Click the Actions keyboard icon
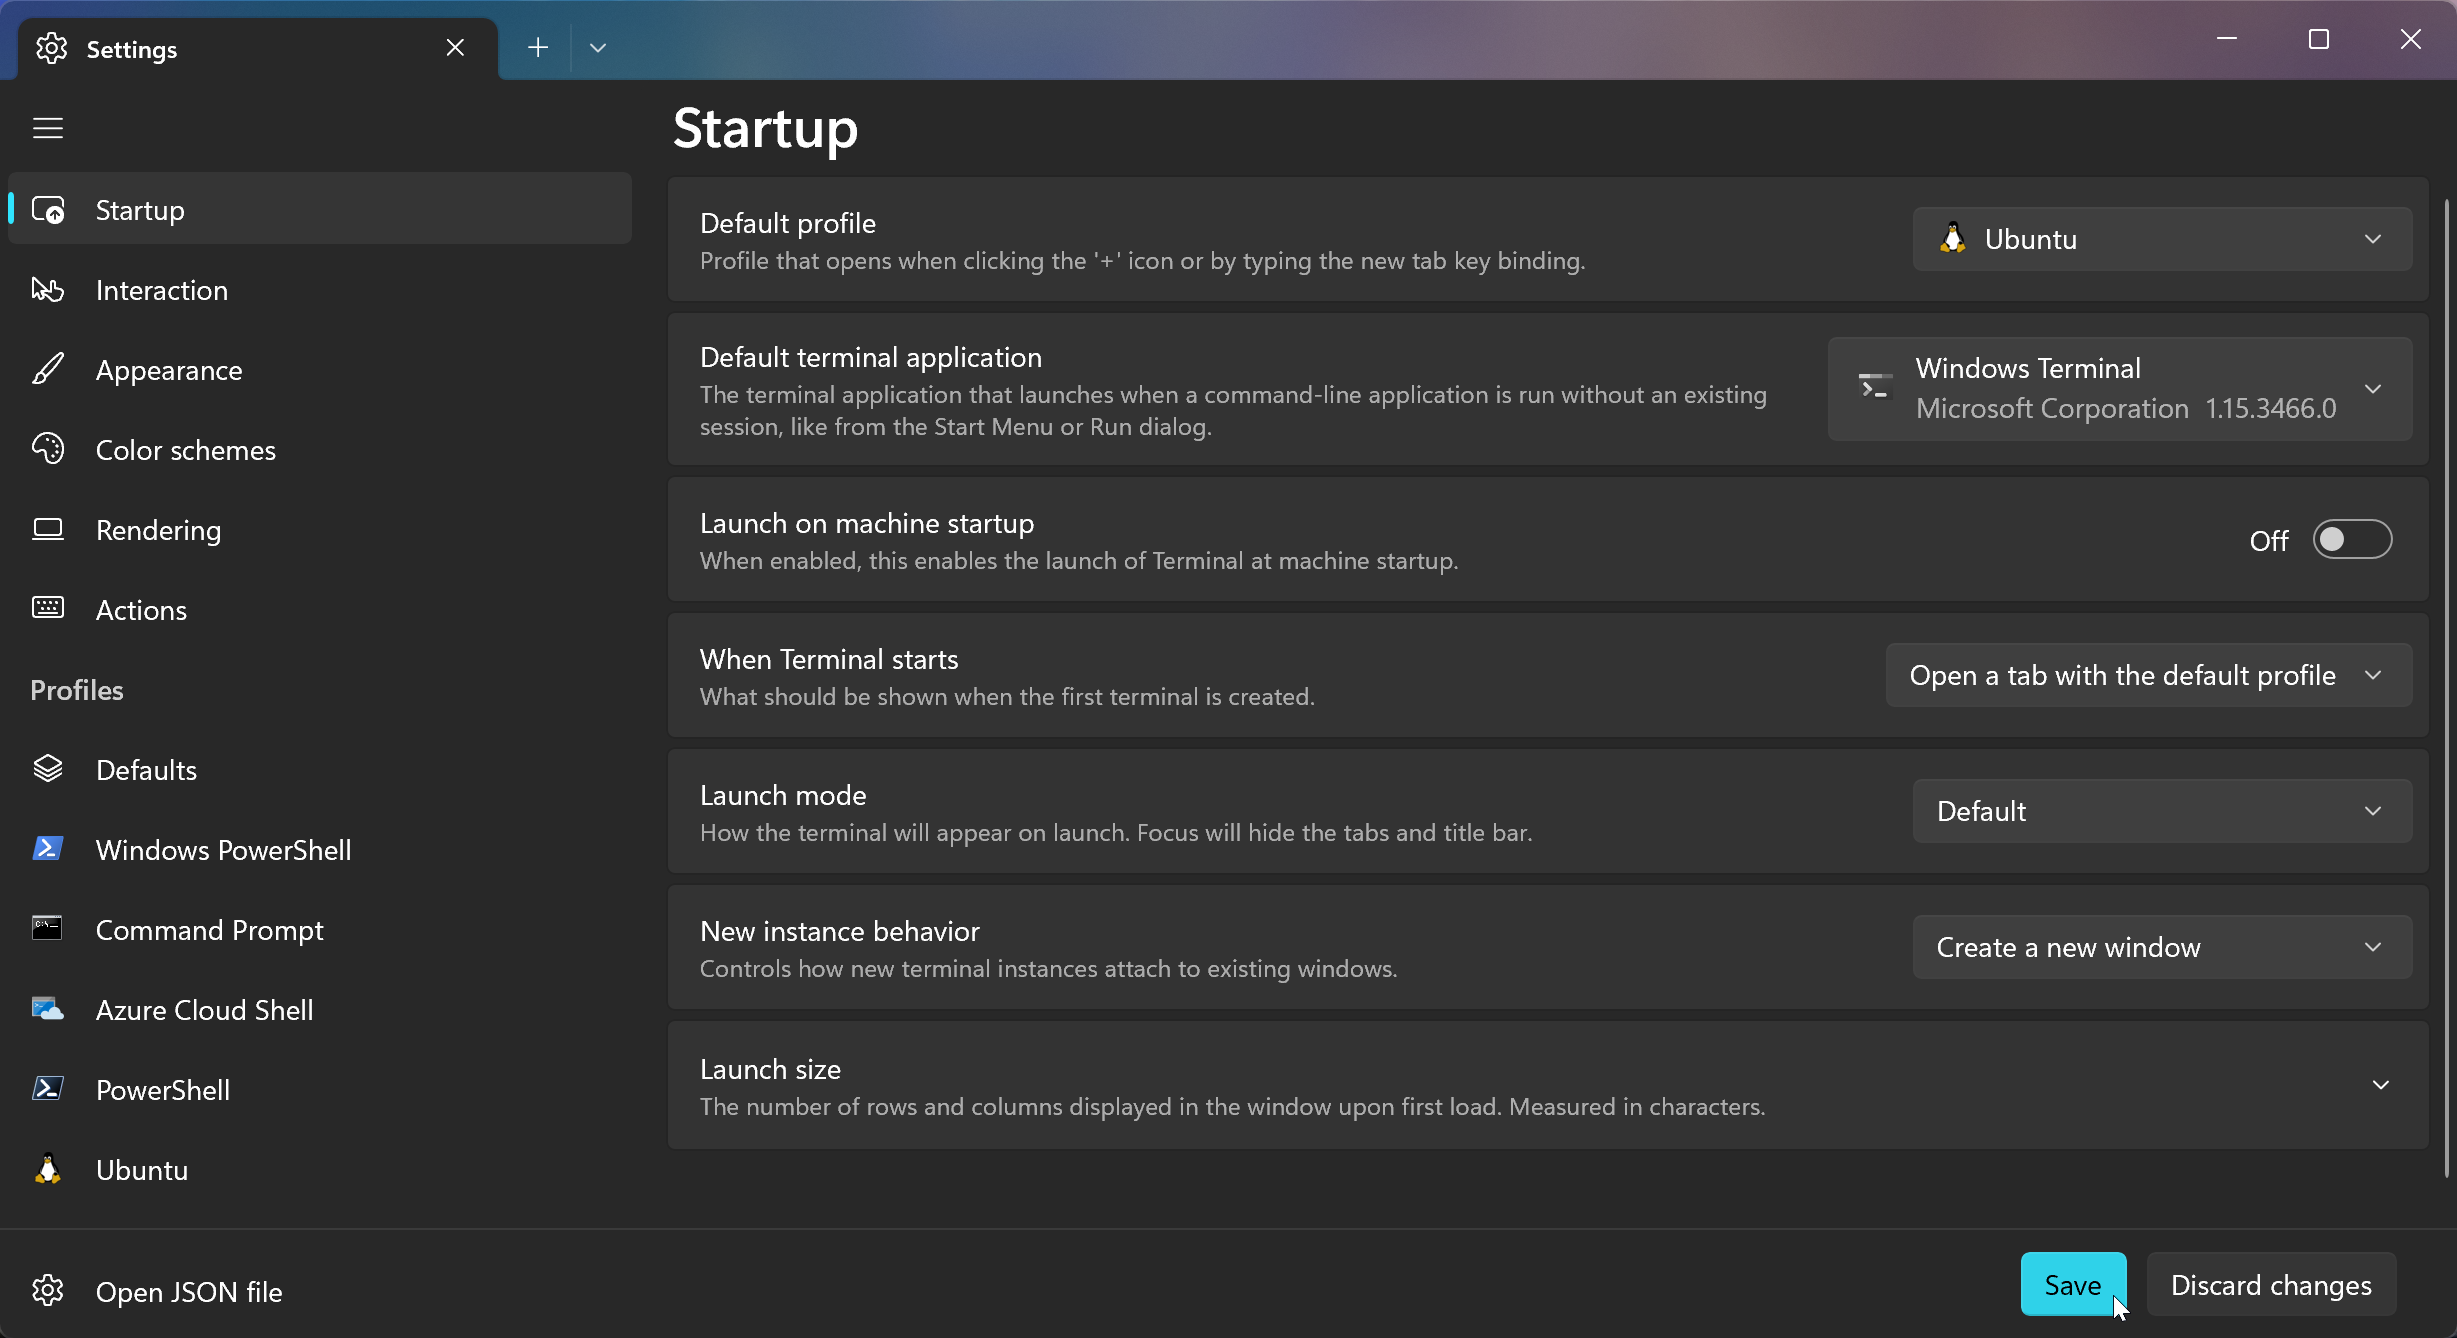2457x1338 pixels. (47, 608)
